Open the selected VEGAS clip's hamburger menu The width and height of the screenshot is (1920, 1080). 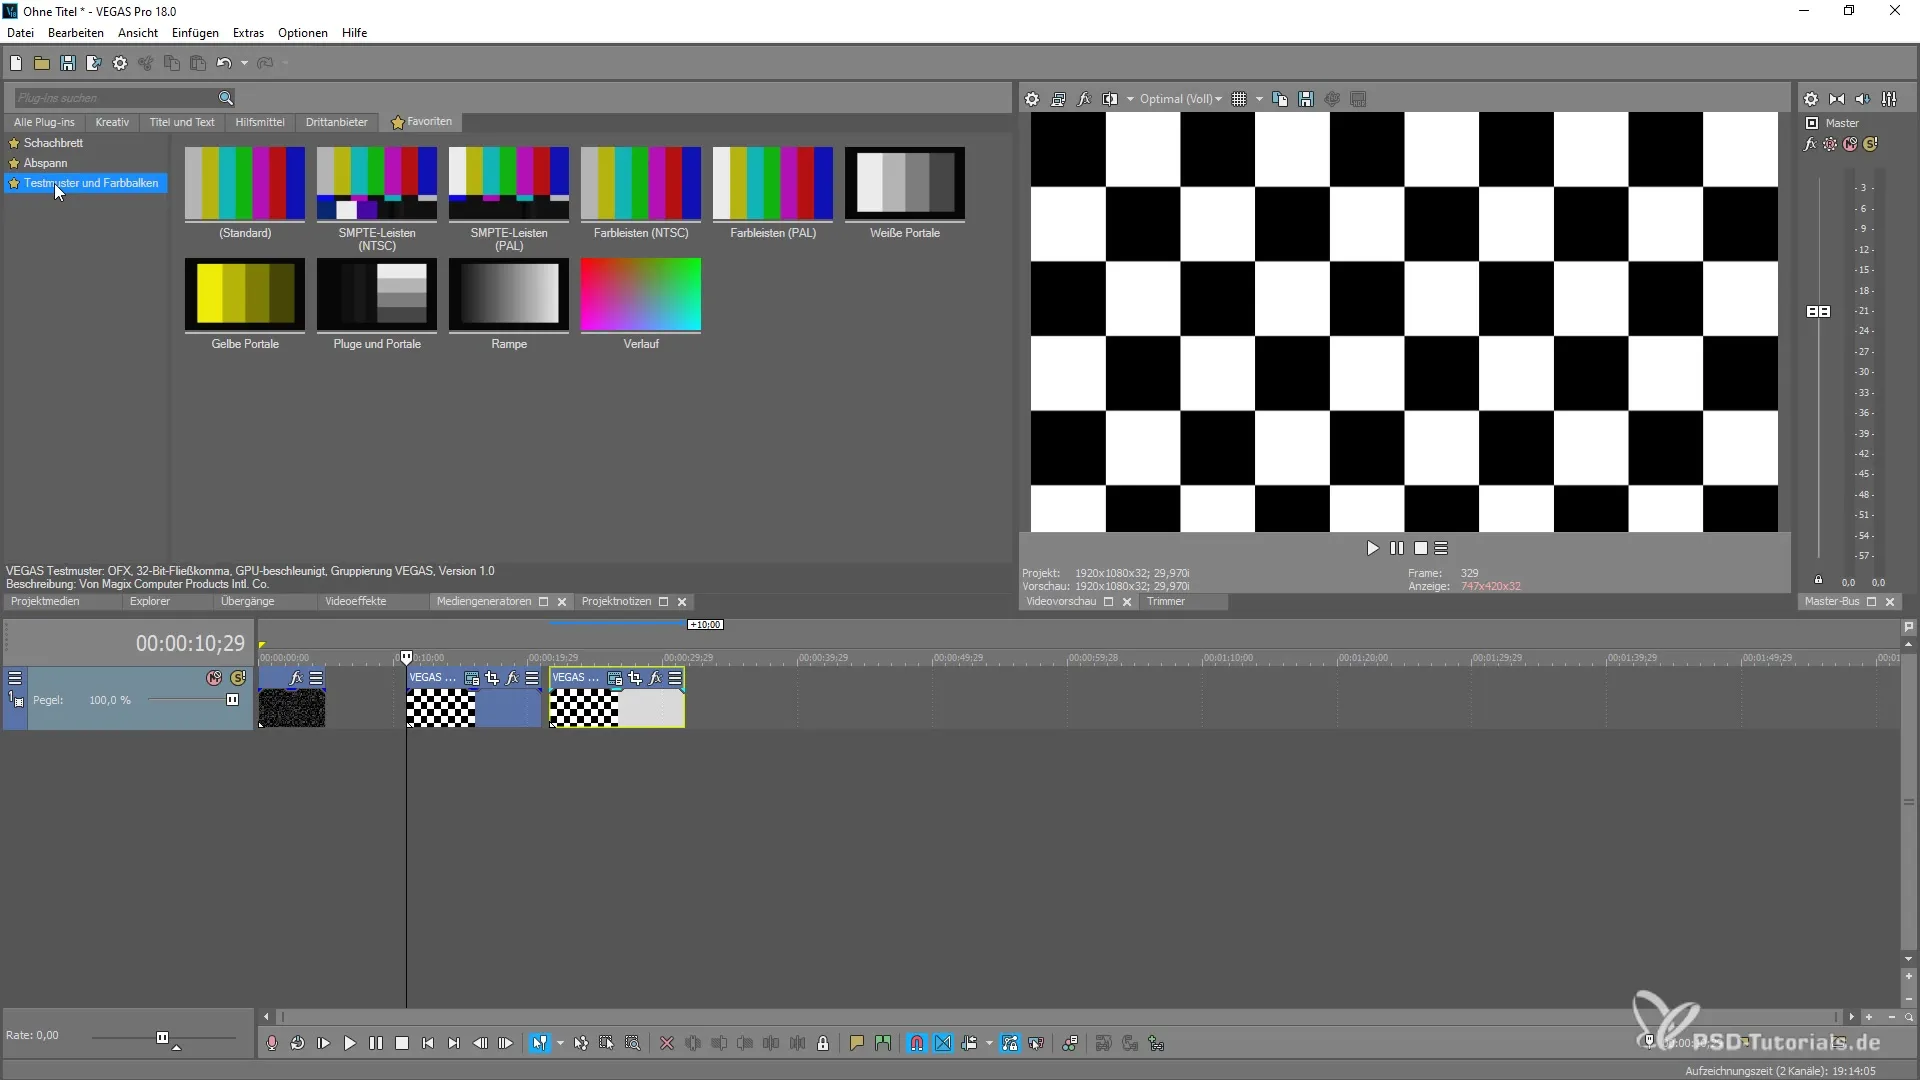[675, 678]
